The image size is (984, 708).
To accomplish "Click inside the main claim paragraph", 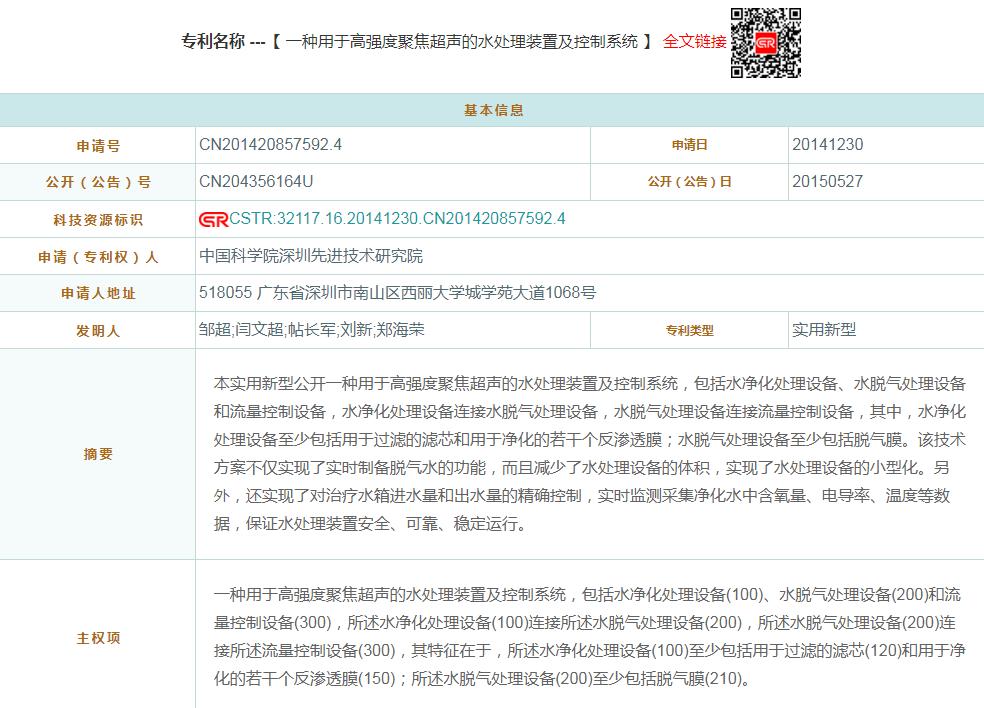I will click(589, 637).
